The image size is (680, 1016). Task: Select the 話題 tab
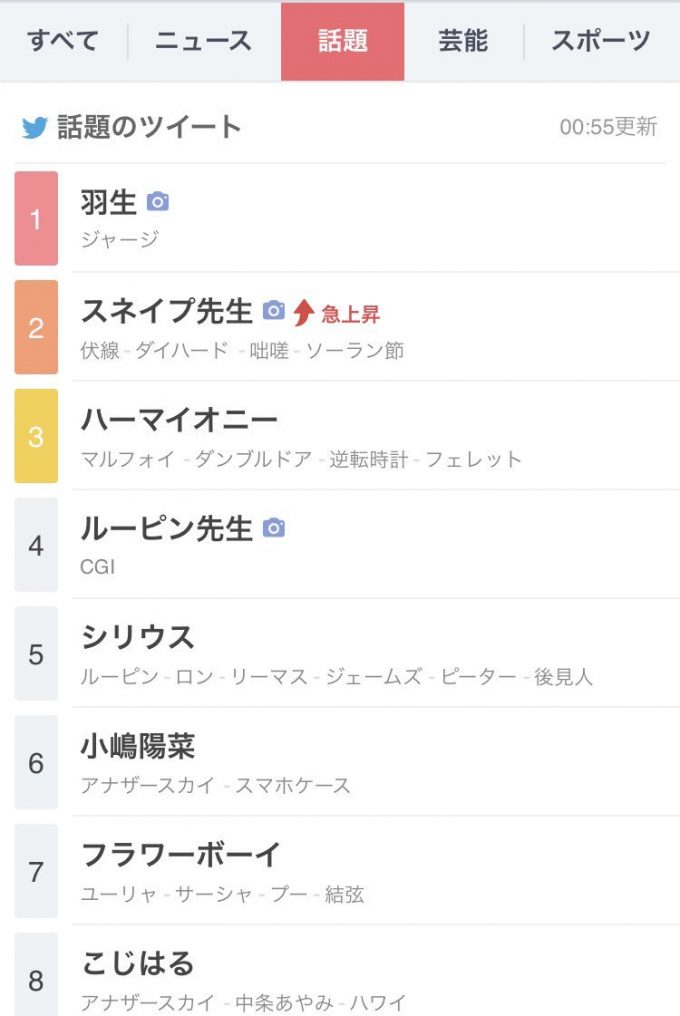coord(342,41)
